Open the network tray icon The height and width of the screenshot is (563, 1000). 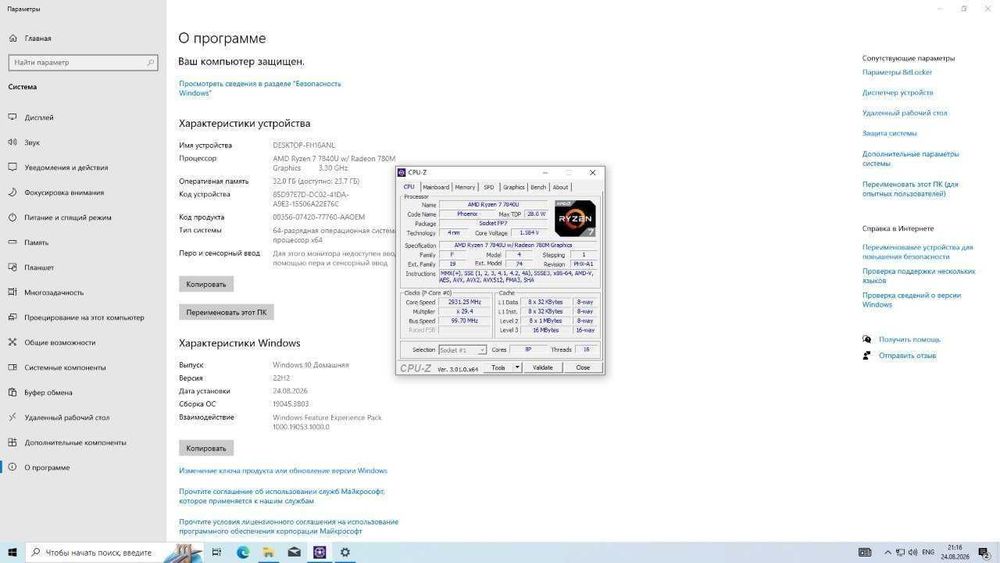click(x=900, y=552)
